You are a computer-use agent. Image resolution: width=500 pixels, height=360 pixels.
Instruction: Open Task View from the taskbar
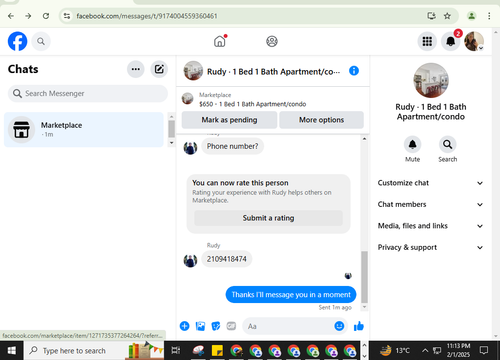point(175,351)
